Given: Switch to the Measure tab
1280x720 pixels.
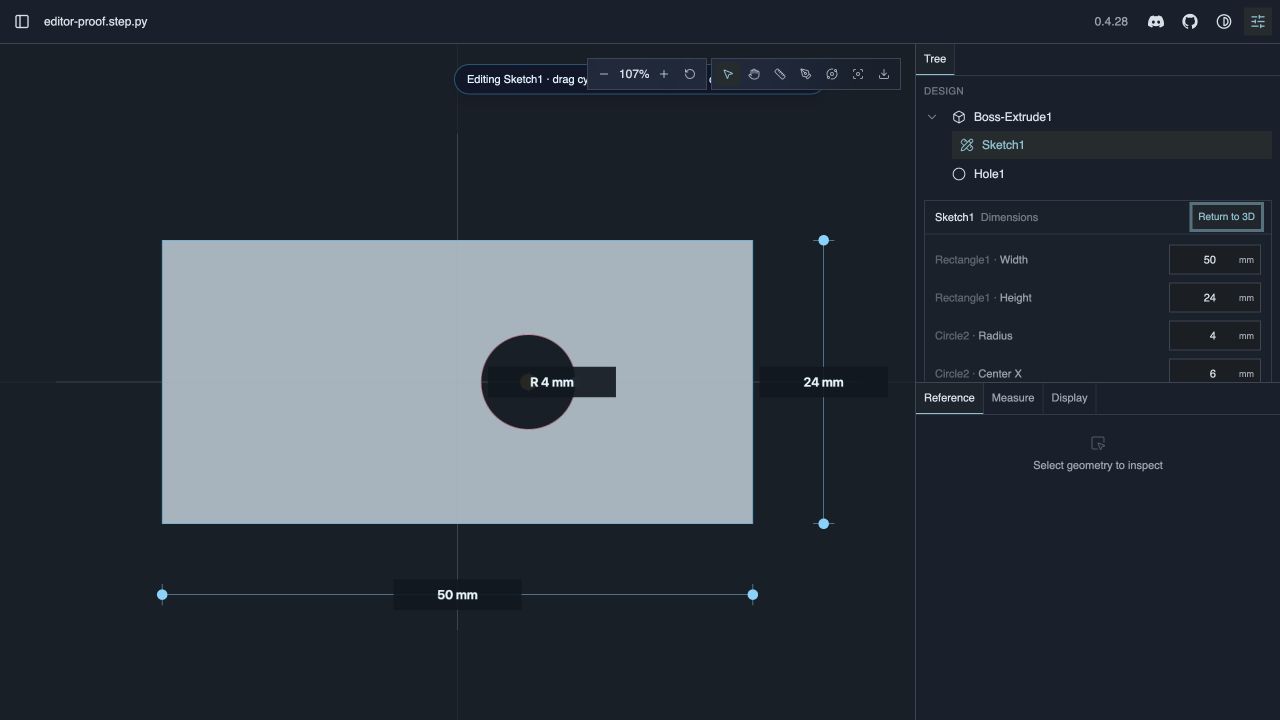Looking at the screenshot, I should [1013, 398].
